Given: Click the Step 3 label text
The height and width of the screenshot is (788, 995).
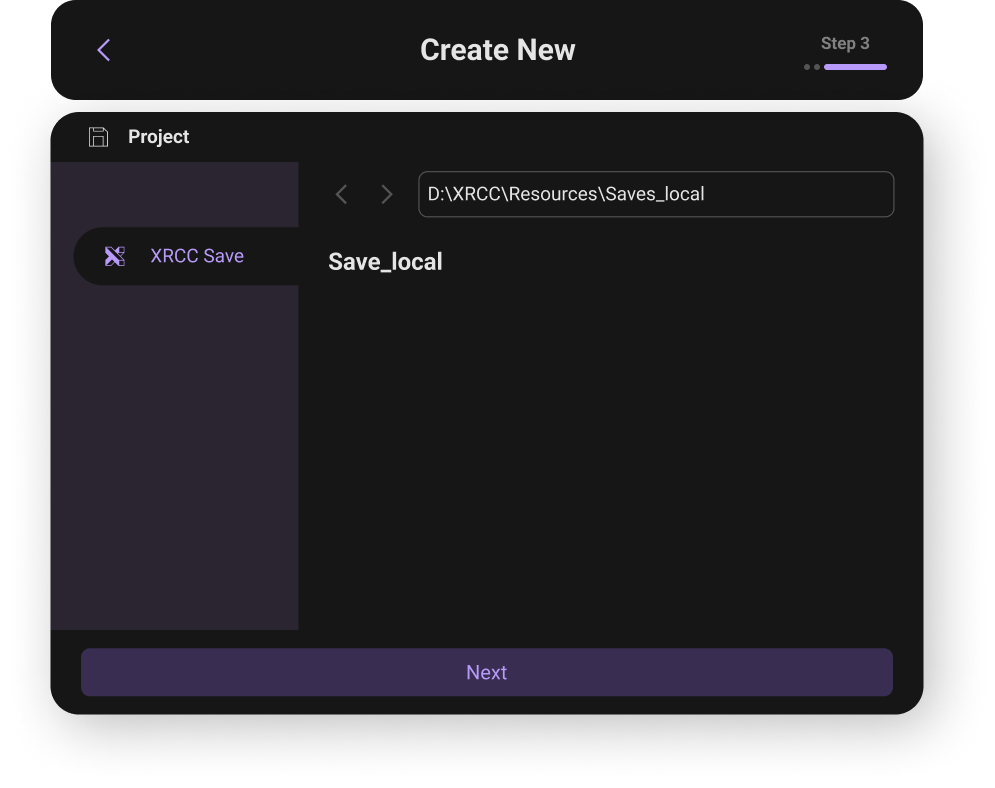Looking at the screenshot, I should pyautogui.click(x=845, y=43).
